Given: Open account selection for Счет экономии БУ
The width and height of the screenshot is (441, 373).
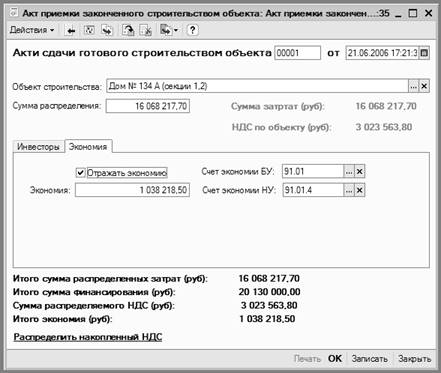Looking at the screenshot, I should point(349,172).
